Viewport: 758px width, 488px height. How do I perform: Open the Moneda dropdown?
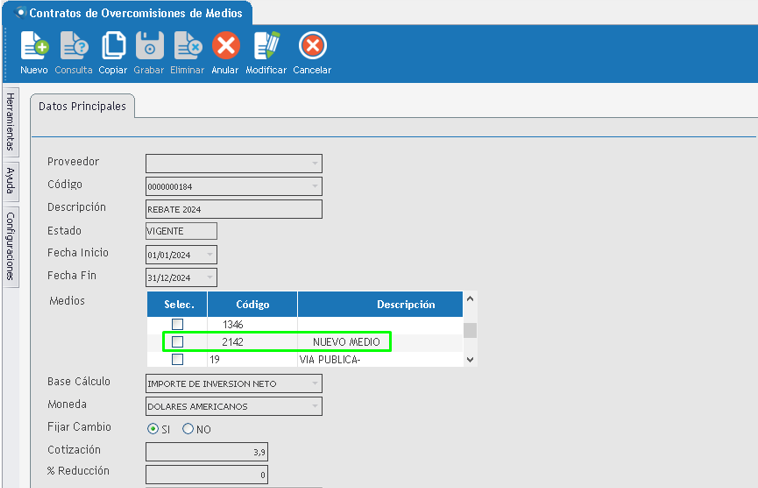315,406
